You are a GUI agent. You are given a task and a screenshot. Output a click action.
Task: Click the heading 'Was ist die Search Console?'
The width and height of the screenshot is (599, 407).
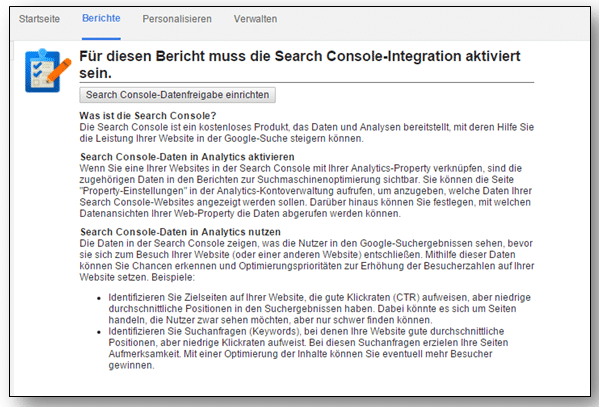[x=148, y=115]
